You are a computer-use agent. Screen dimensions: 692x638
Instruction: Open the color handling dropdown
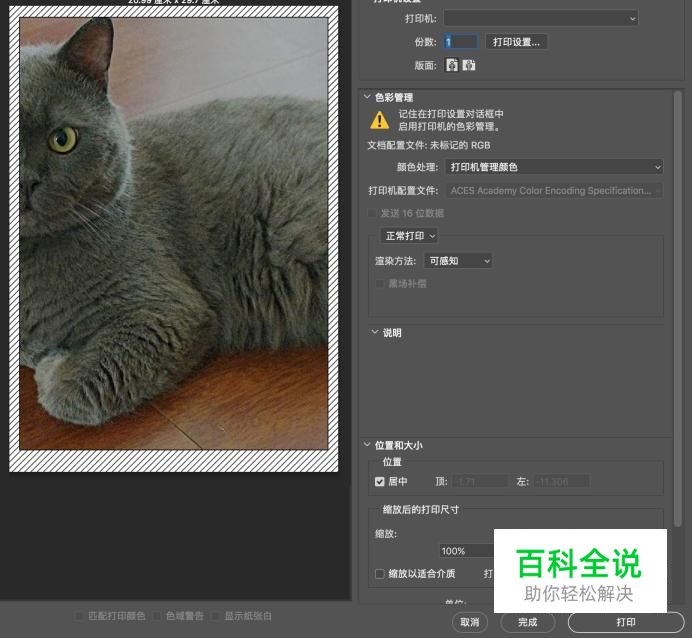554,167
